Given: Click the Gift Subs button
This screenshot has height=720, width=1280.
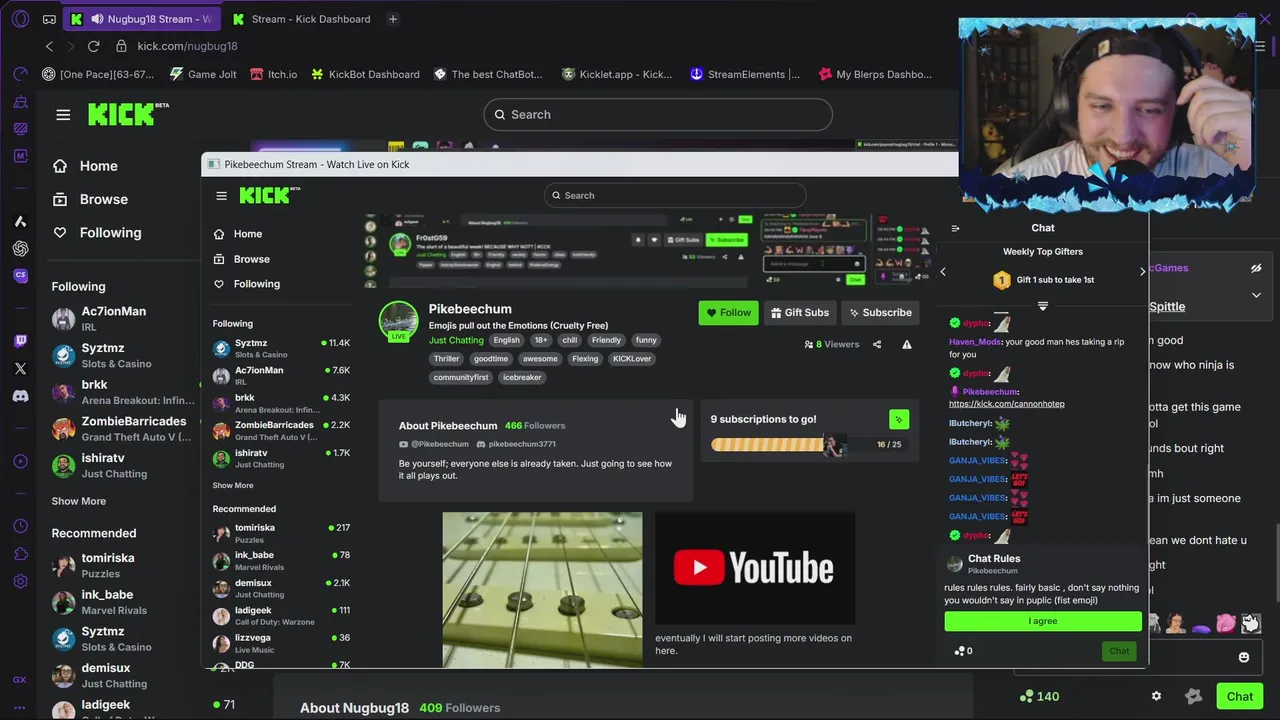Looking at the screenshot, I should click(800, 313).
